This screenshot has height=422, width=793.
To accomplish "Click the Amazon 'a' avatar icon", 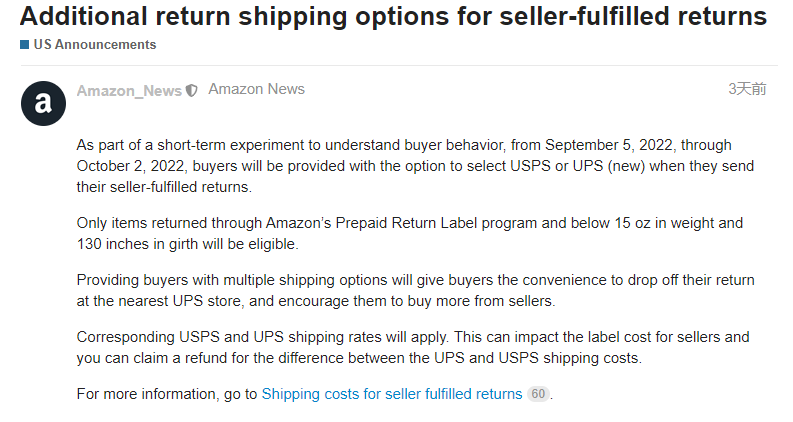I will (43, 103).
